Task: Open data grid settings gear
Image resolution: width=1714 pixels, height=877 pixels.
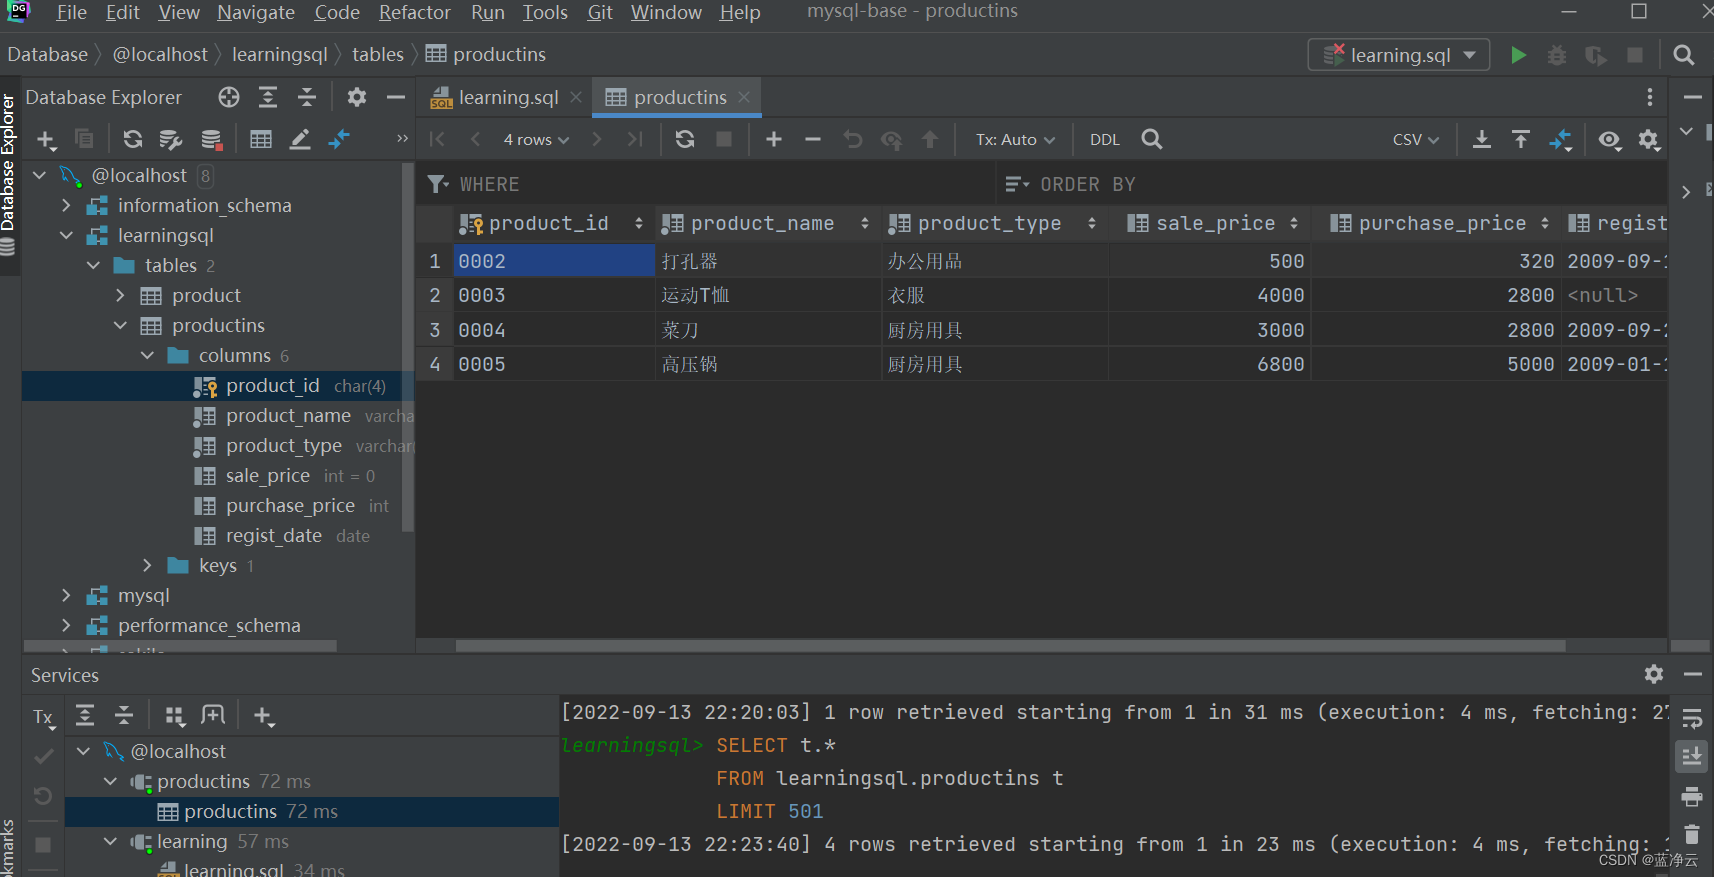Action: pyautogui.click(x=1649, y=139)
